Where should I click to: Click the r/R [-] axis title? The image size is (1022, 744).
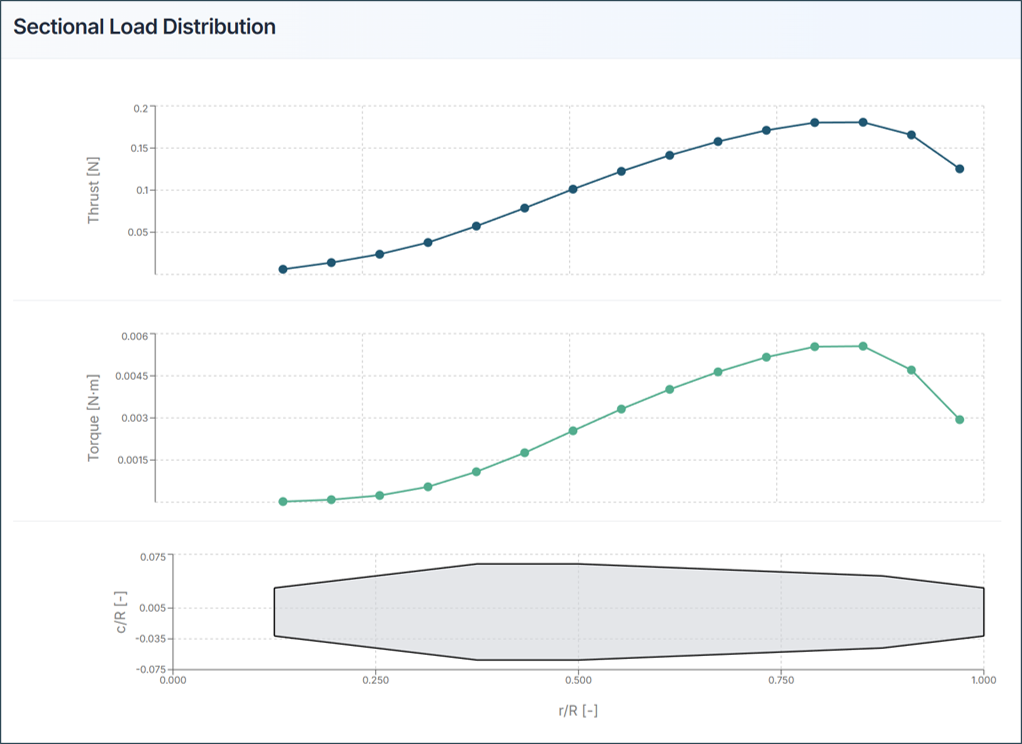tap(578, 712)
